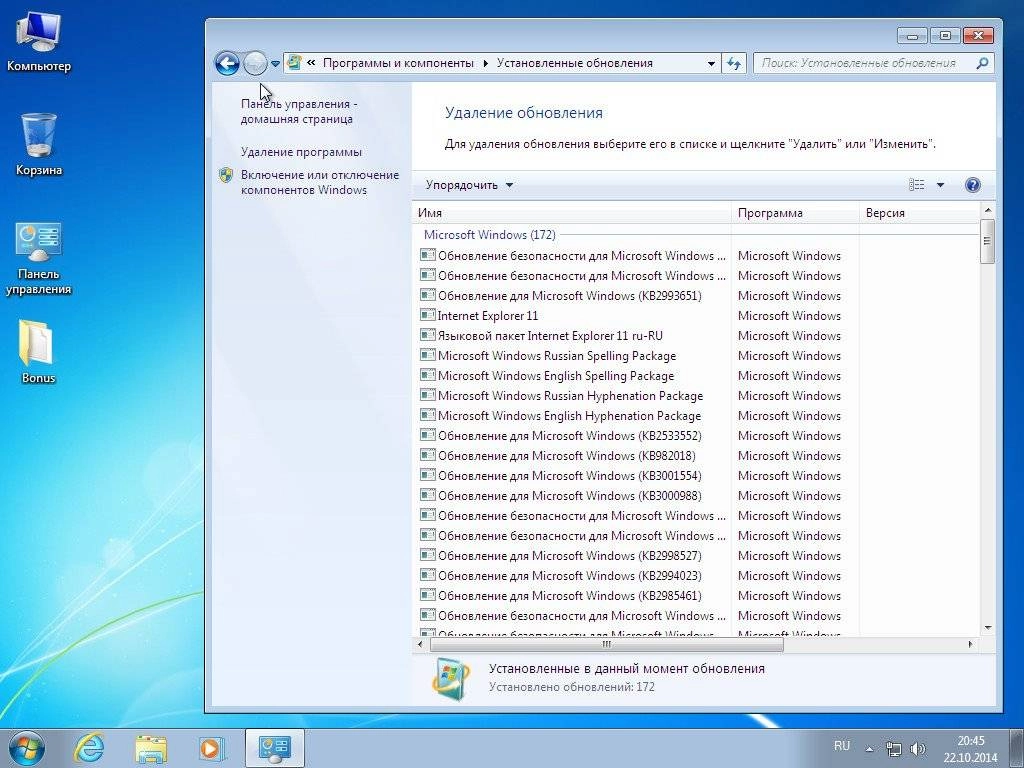1024x768 pixels.
Task: Click icon of Russian Hyphenation Package entry
Action: 428,395
